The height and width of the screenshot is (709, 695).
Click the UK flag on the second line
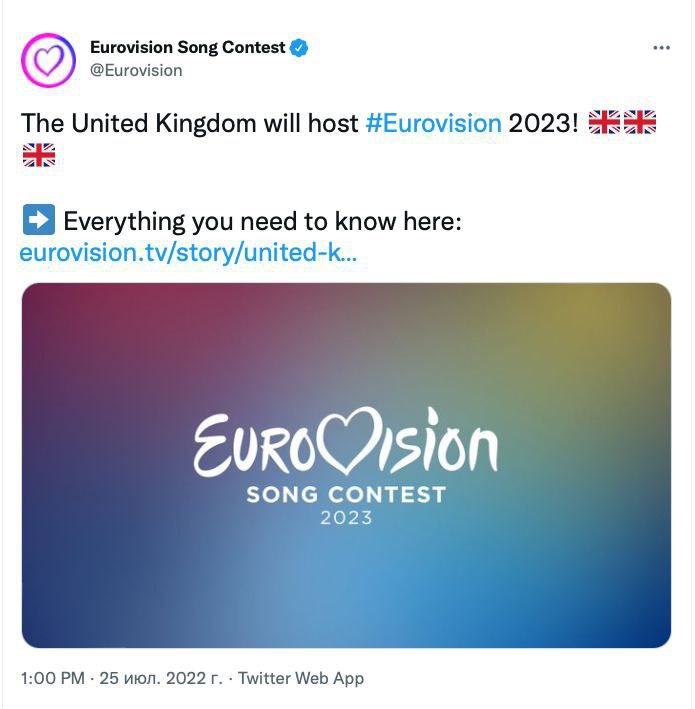38,155
